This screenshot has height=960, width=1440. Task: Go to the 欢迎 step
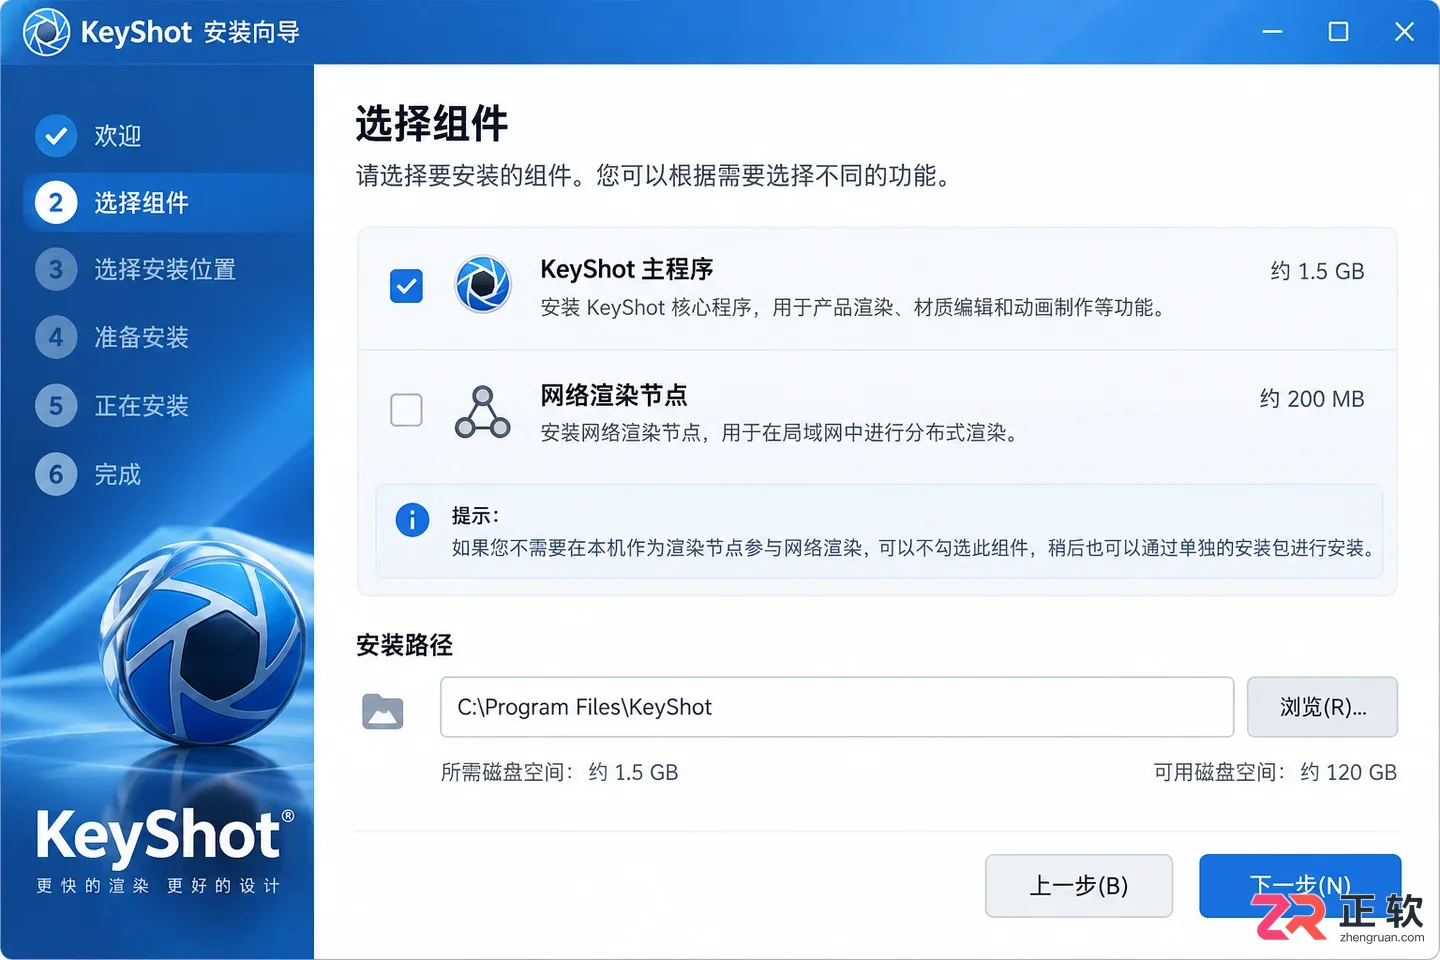[118, 136]
